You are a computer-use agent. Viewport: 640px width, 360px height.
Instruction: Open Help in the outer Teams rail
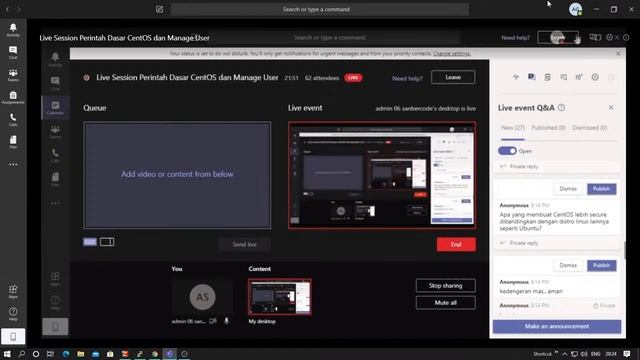pos(13,314)
